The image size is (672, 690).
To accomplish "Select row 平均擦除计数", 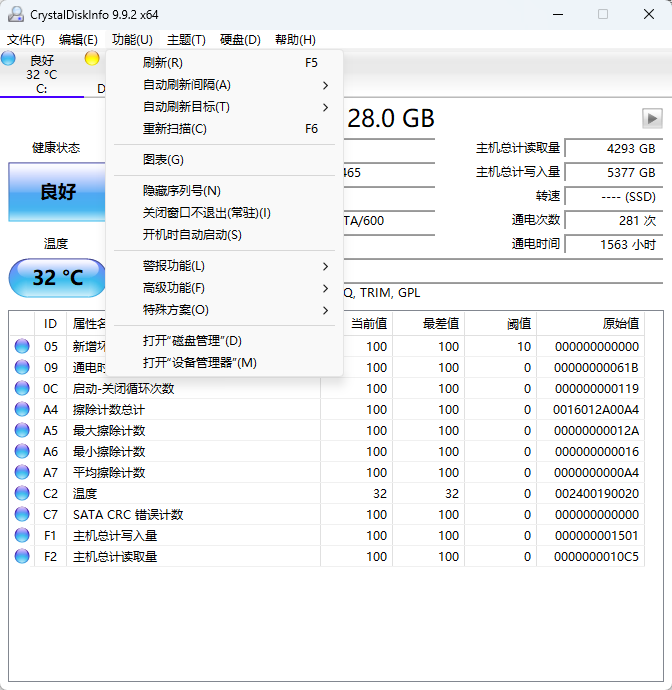I will click(327, 472).
